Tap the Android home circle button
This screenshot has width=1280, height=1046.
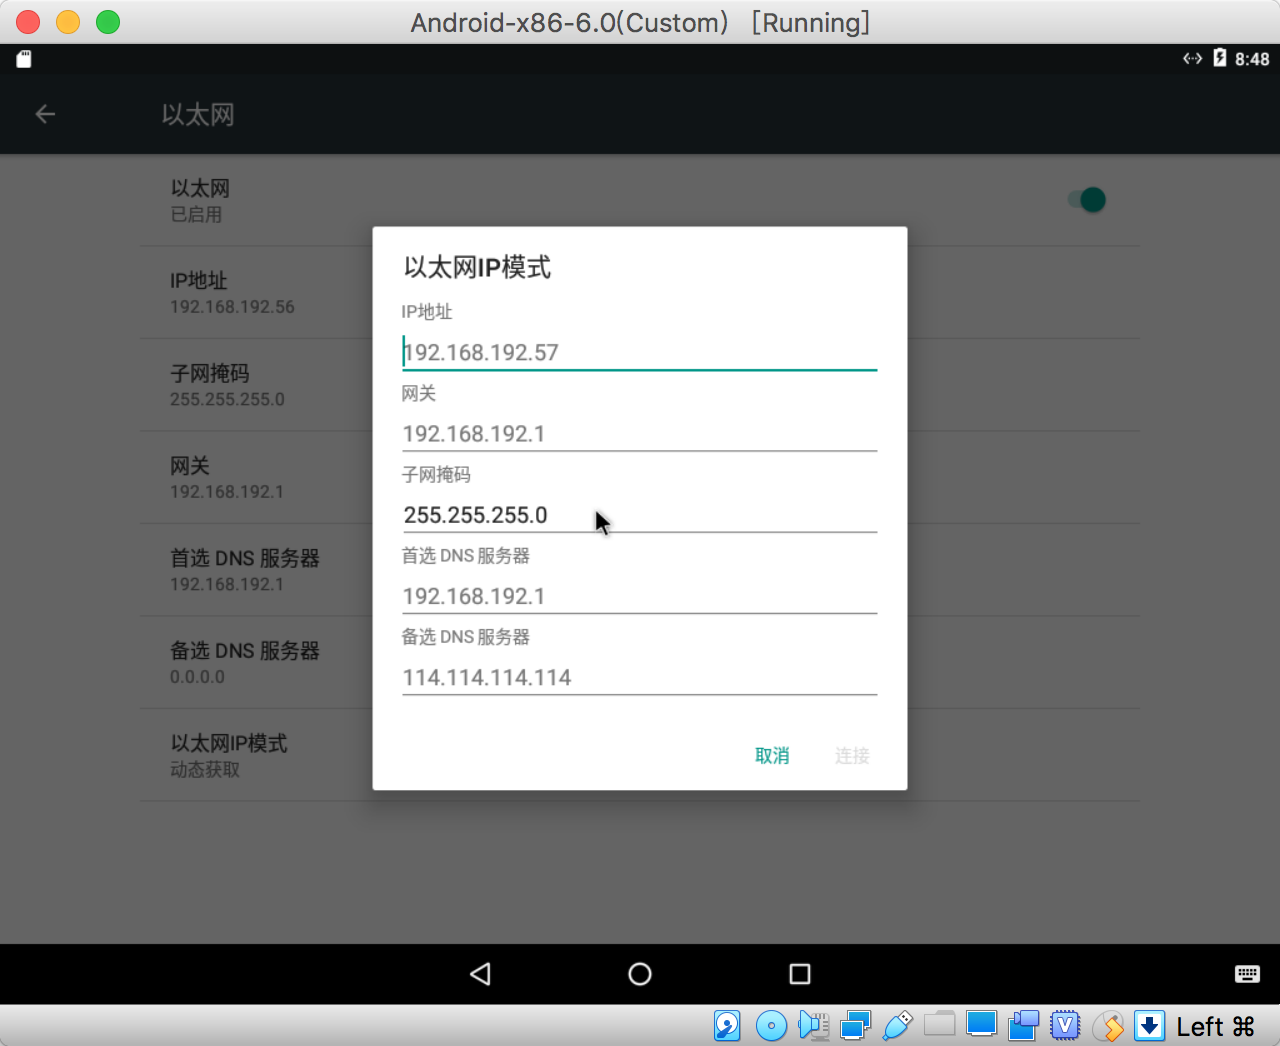tap(640, 974)
